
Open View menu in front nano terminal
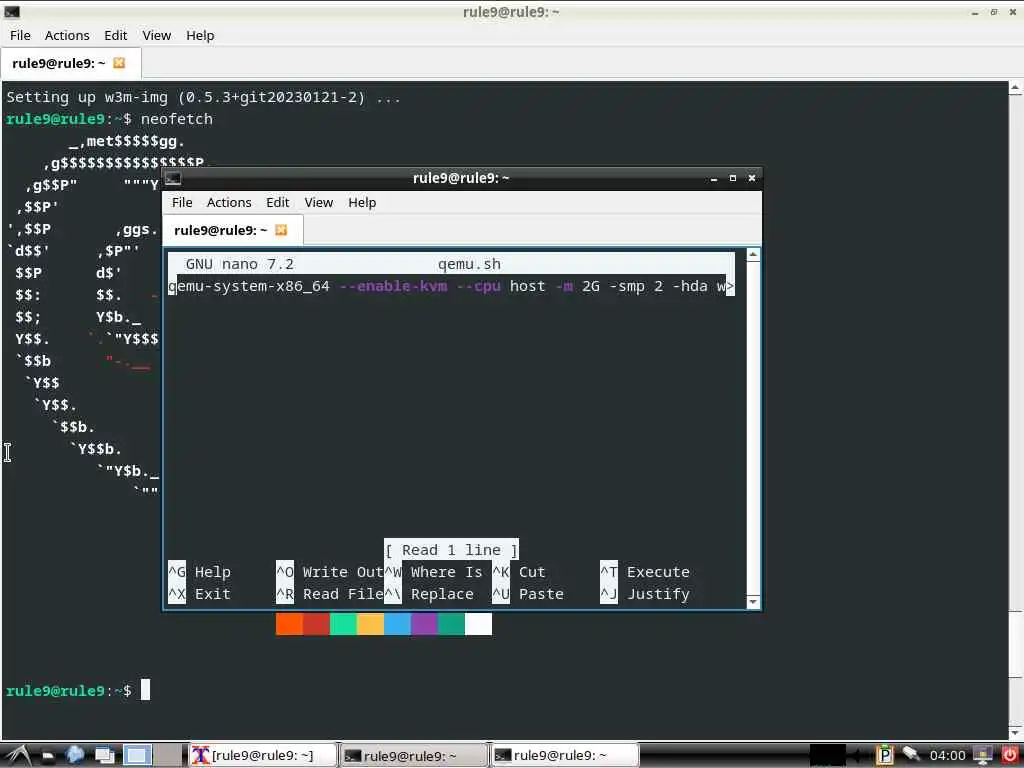(319, 202)
